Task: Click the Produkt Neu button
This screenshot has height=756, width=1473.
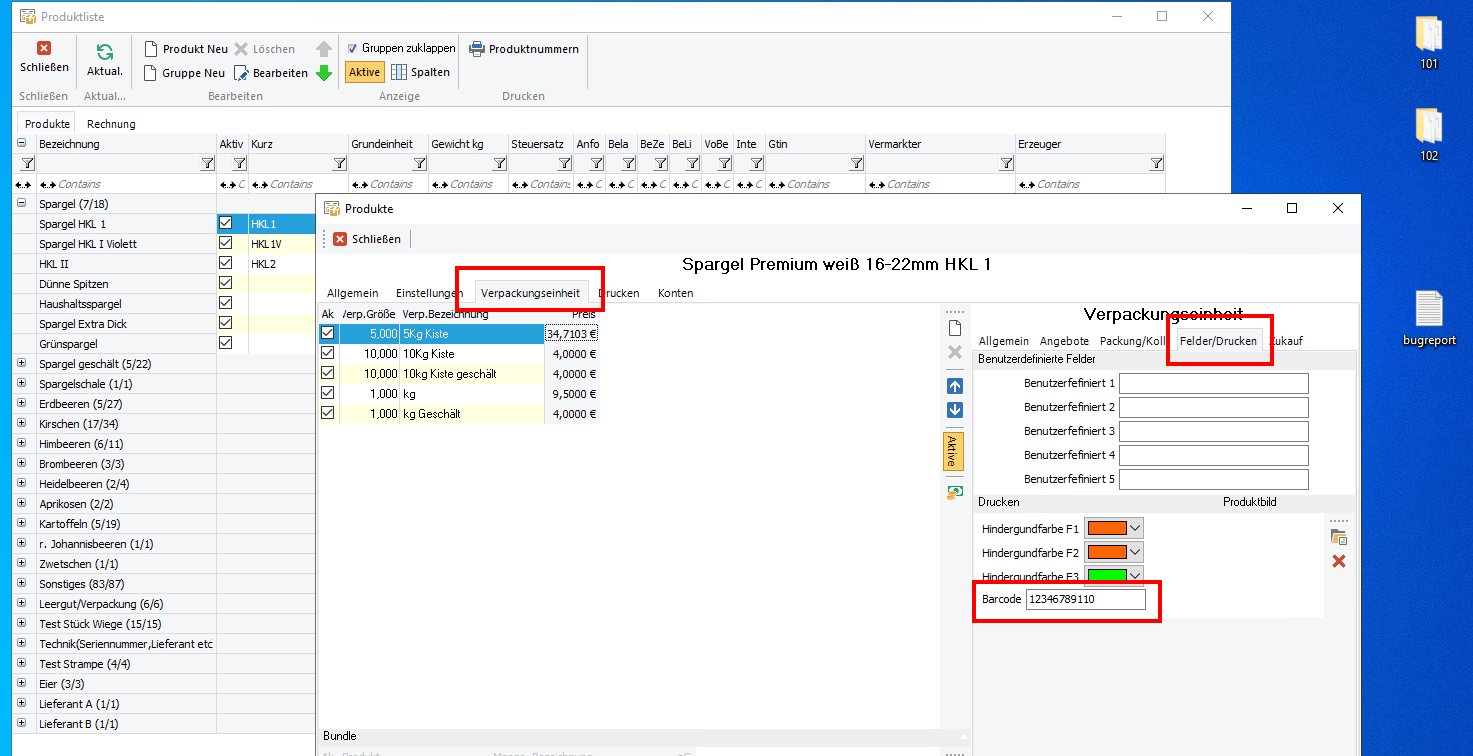Action: click(x=186, y=49)
